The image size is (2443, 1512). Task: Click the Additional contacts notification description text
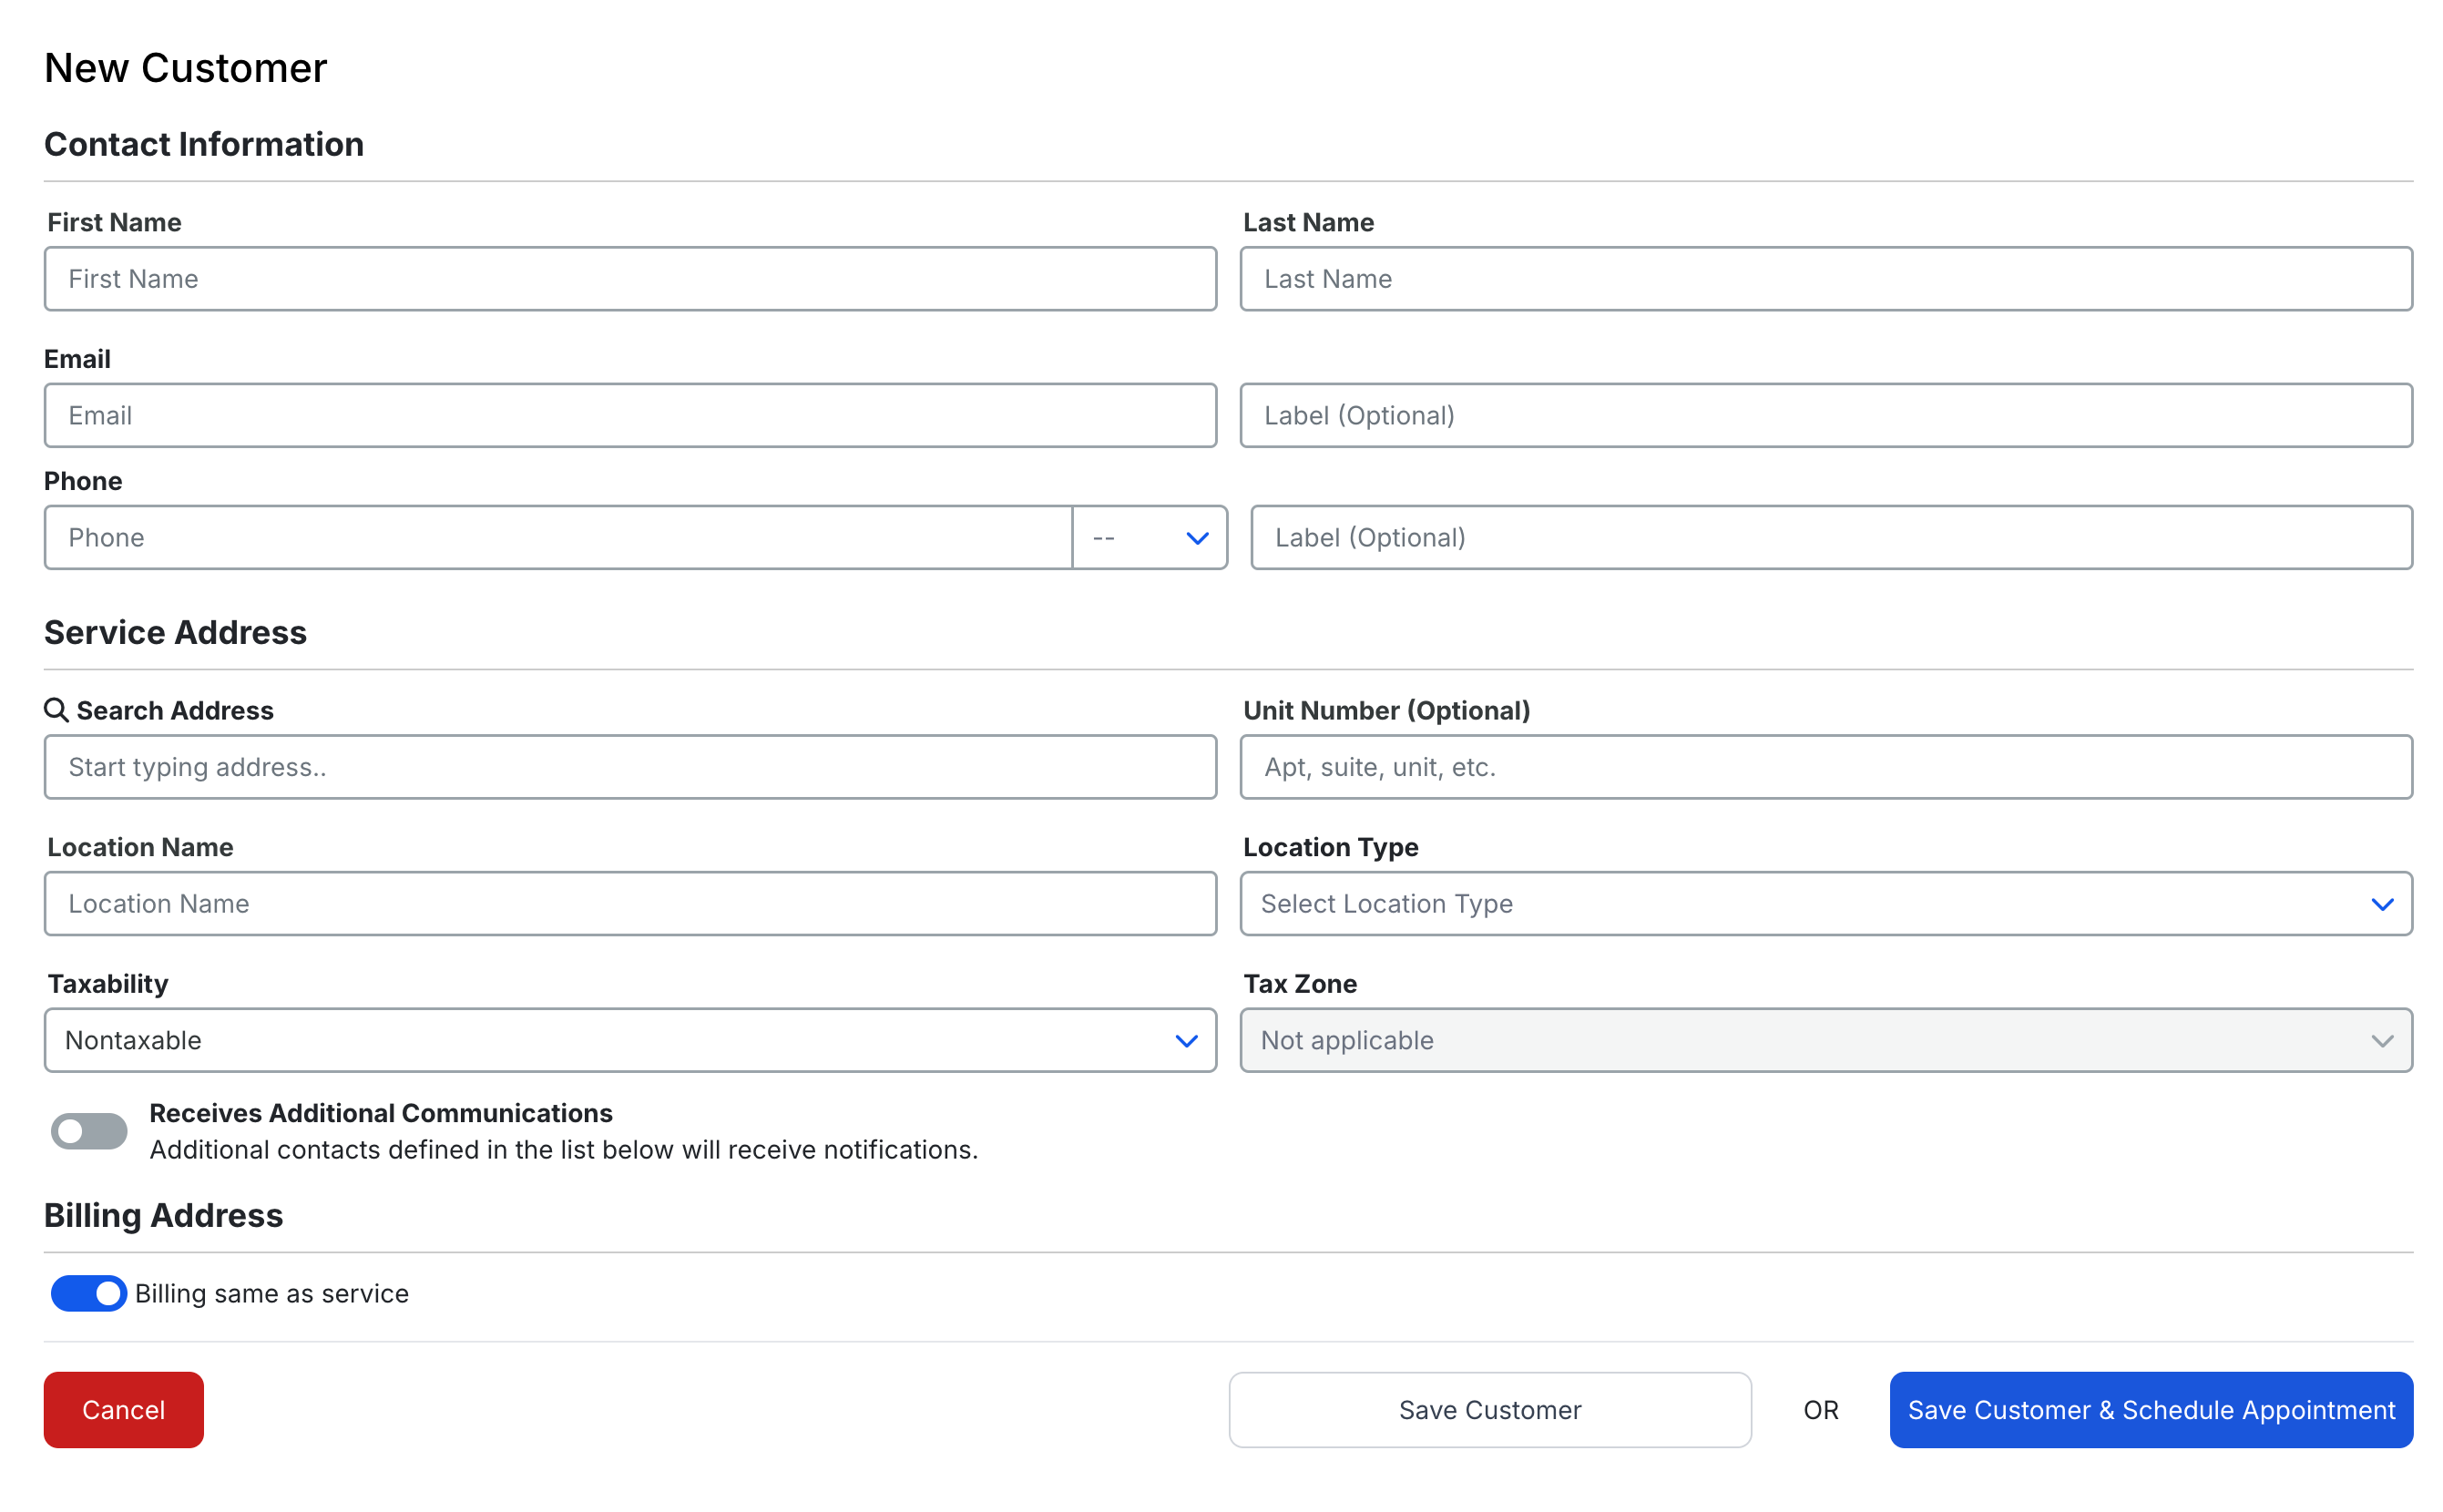(564, 1150)
